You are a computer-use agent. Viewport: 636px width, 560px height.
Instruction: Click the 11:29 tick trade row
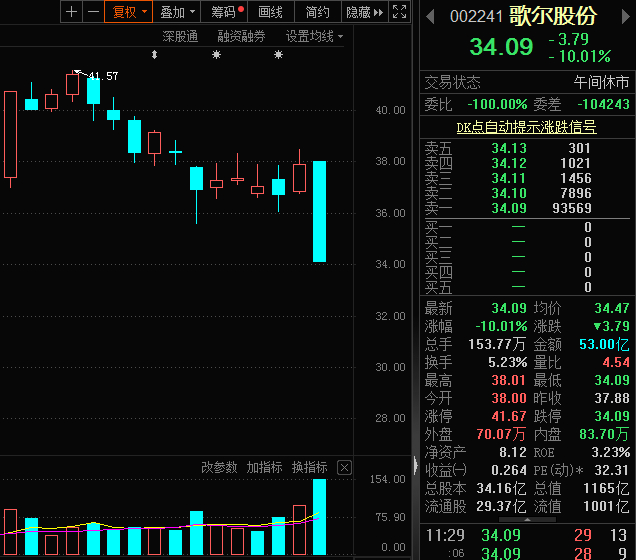527,536
